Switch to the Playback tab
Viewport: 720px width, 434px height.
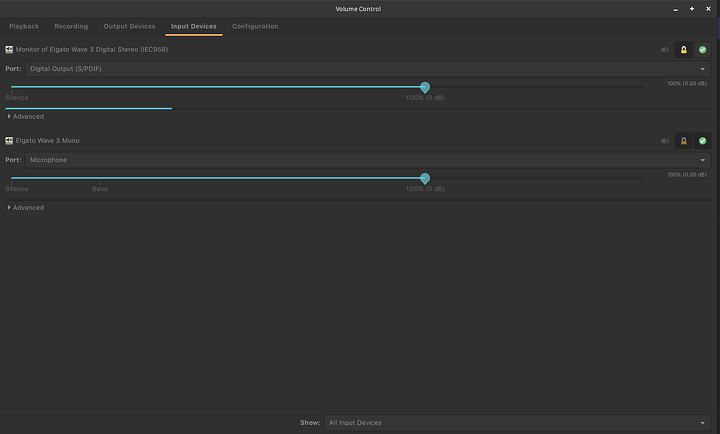(24, 27)
